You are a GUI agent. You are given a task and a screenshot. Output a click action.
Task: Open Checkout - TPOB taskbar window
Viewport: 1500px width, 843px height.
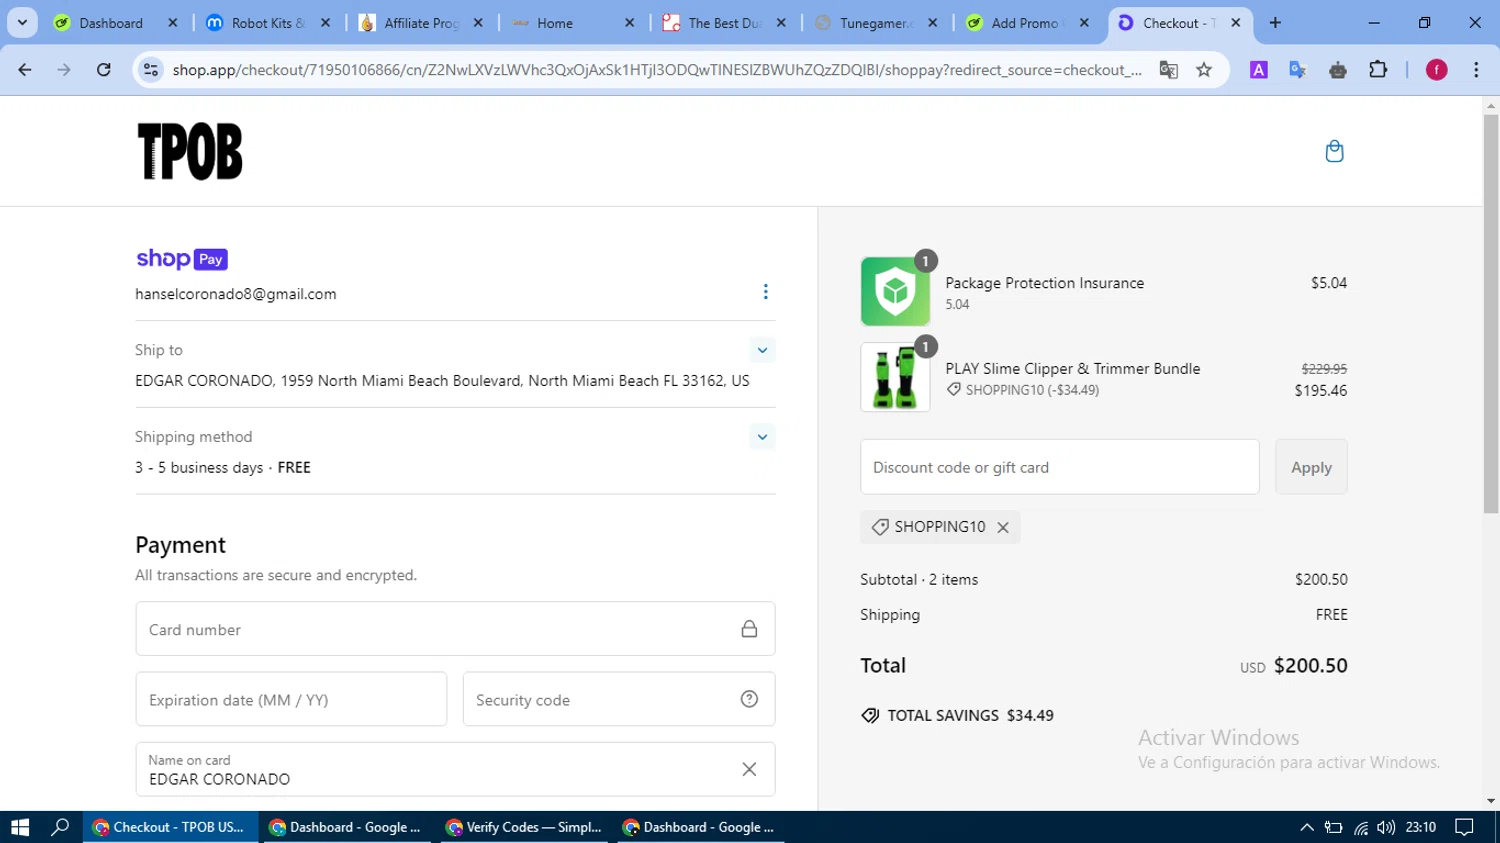170,827
